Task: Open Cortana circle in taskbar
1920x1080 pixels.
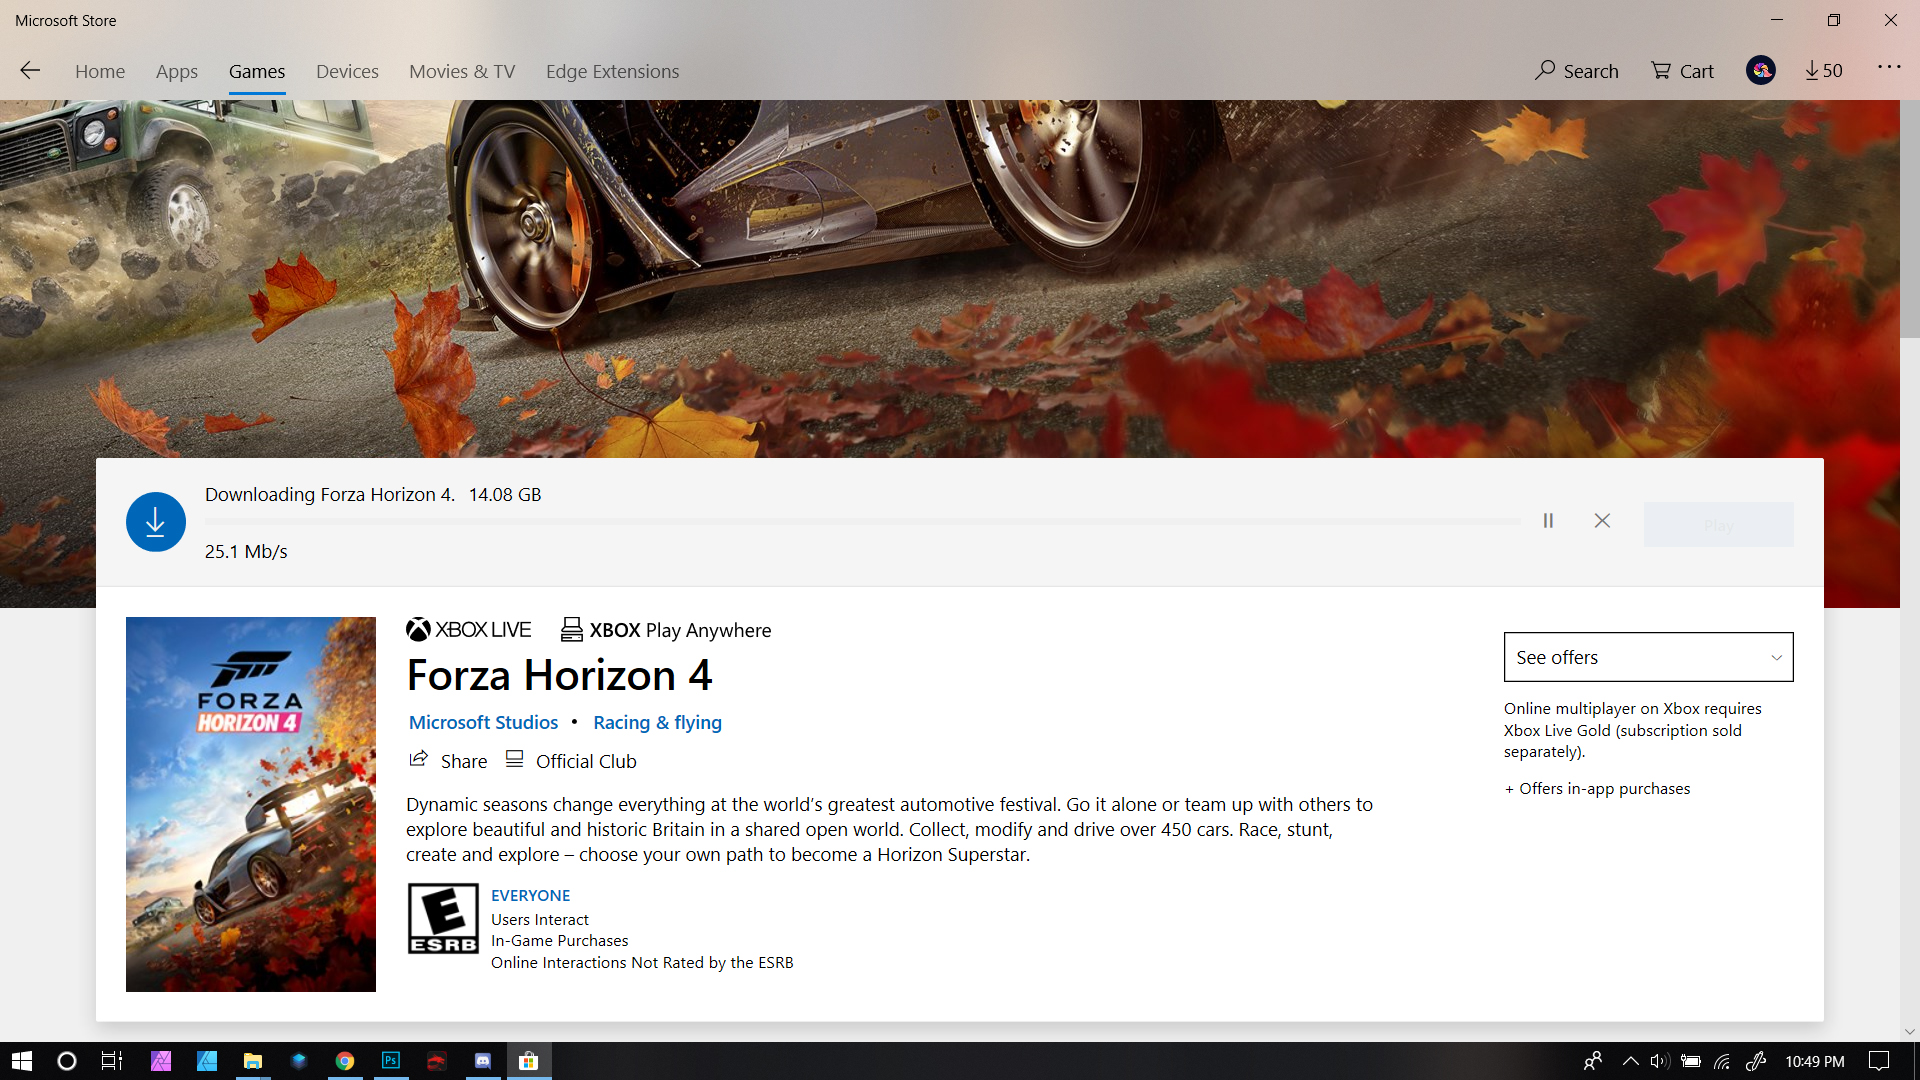Action: tap(67, 1061)
